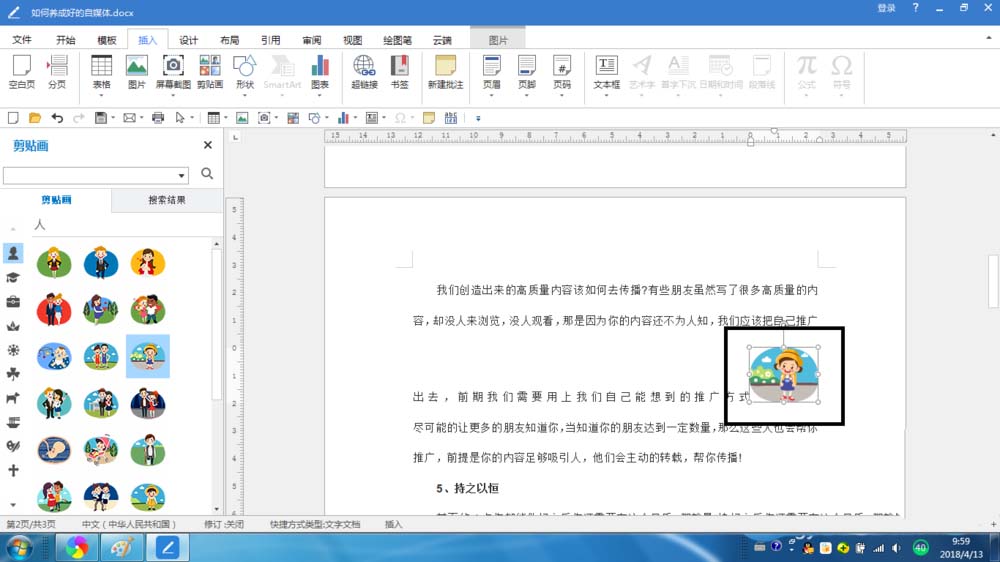Click the Undo arrow in quick toolbar
1000x562 pixels.
point(57,118)
